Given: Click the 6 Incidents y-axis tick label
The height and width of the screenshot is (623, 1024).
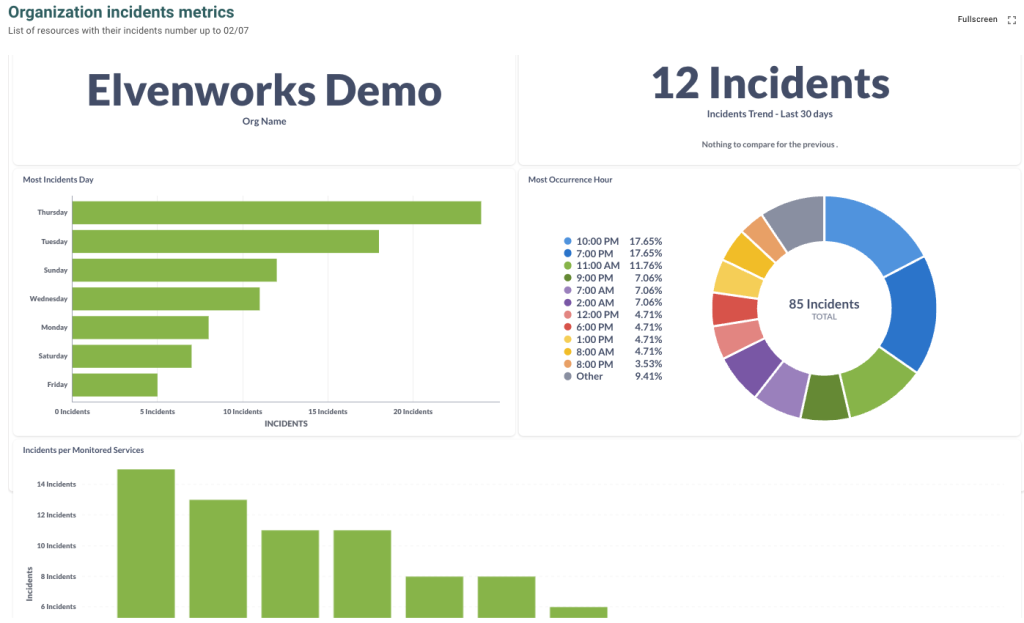Looking at the screenshot, I should (58, 607).
